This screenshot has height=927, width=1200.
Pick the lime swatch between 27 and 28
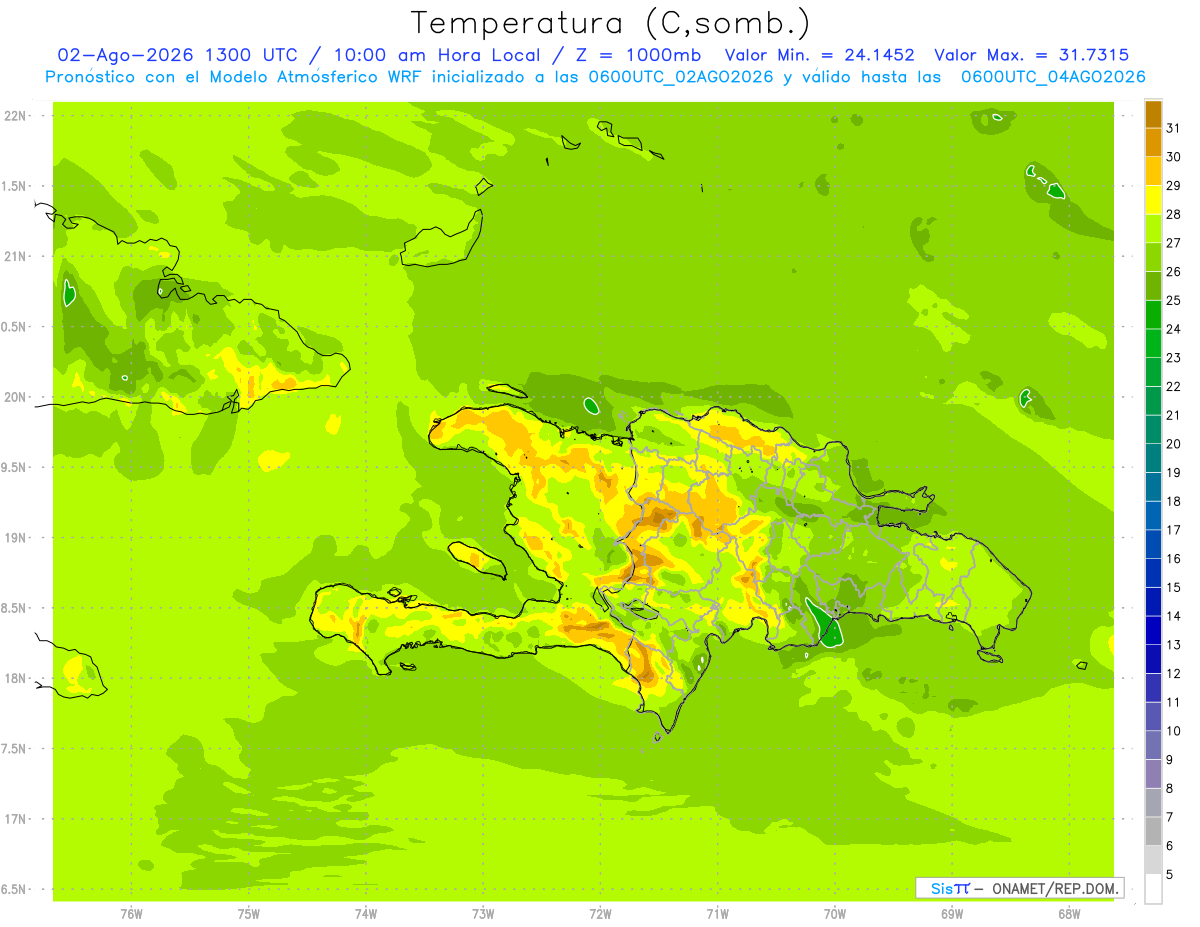(1153, 229)
